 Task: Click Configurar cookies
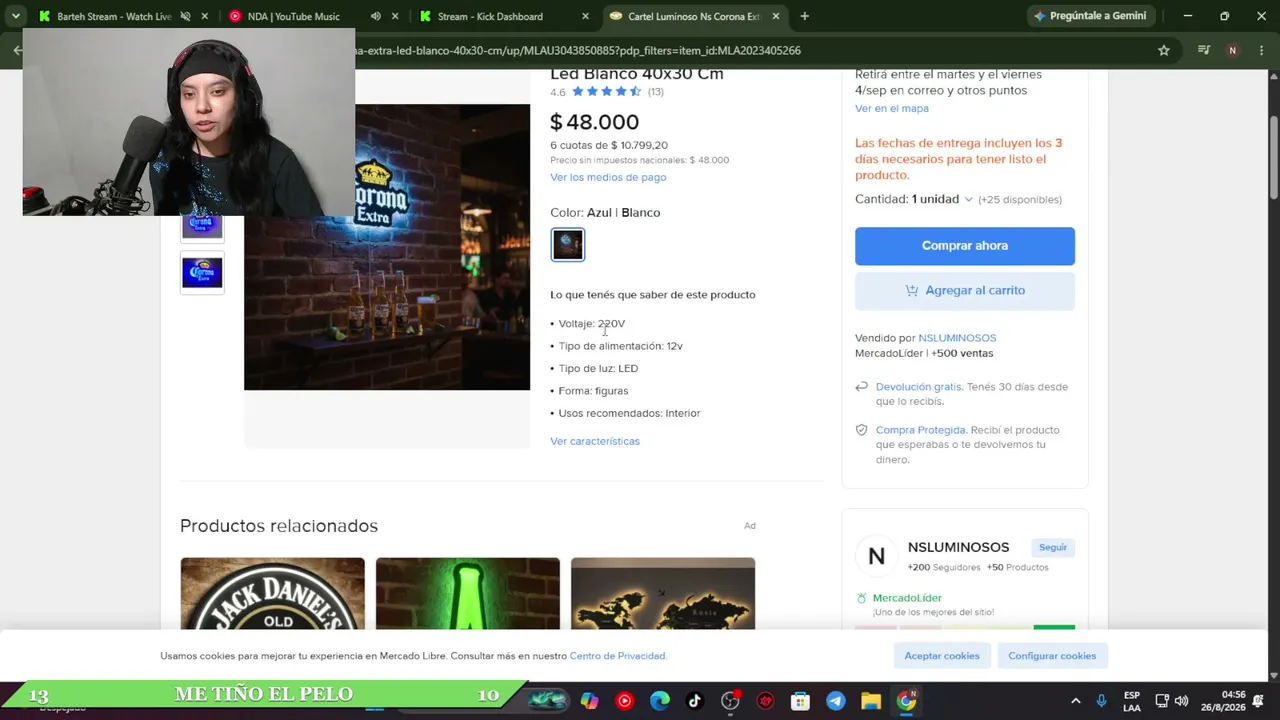pos(1052,656)
